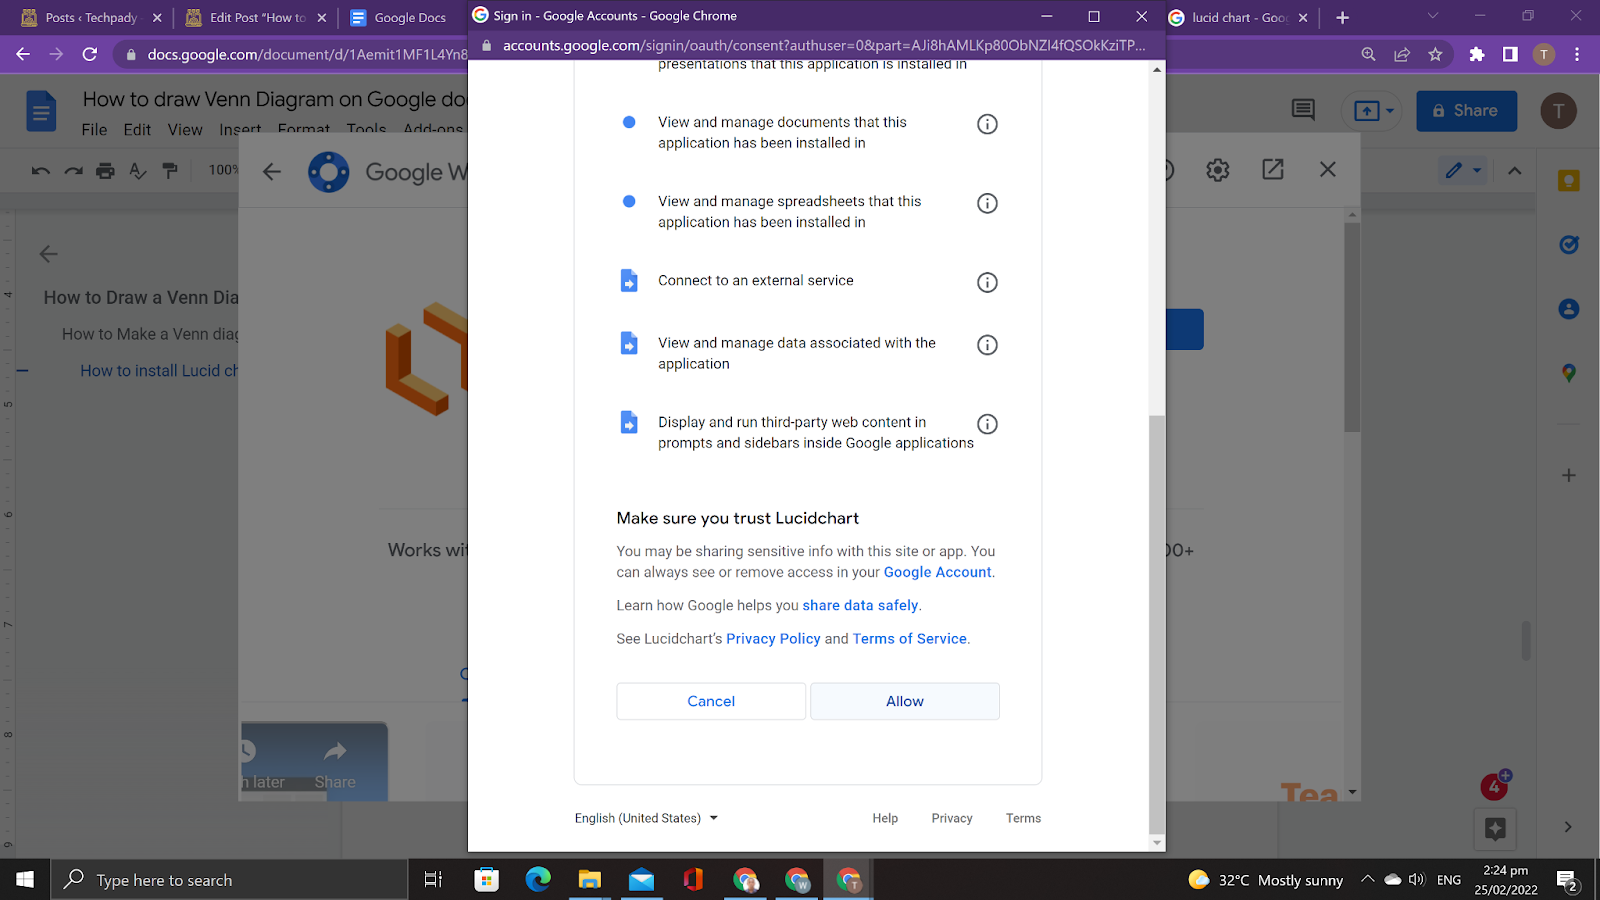Click the popup window address bar URL
The height and width of the screenshot is (900, 1600).
pyautogui.click(x=824, y=45)
